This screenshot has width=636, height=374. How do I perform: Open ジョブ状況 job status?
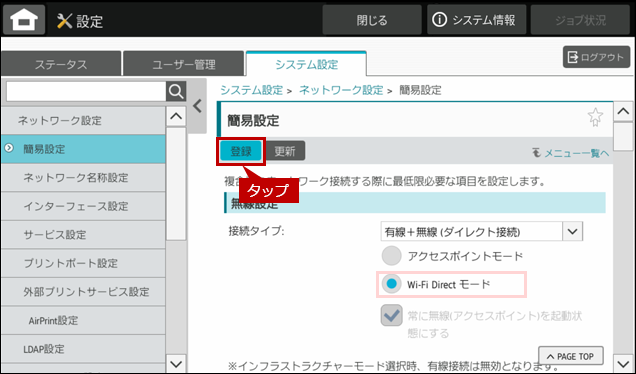point(580,20)
